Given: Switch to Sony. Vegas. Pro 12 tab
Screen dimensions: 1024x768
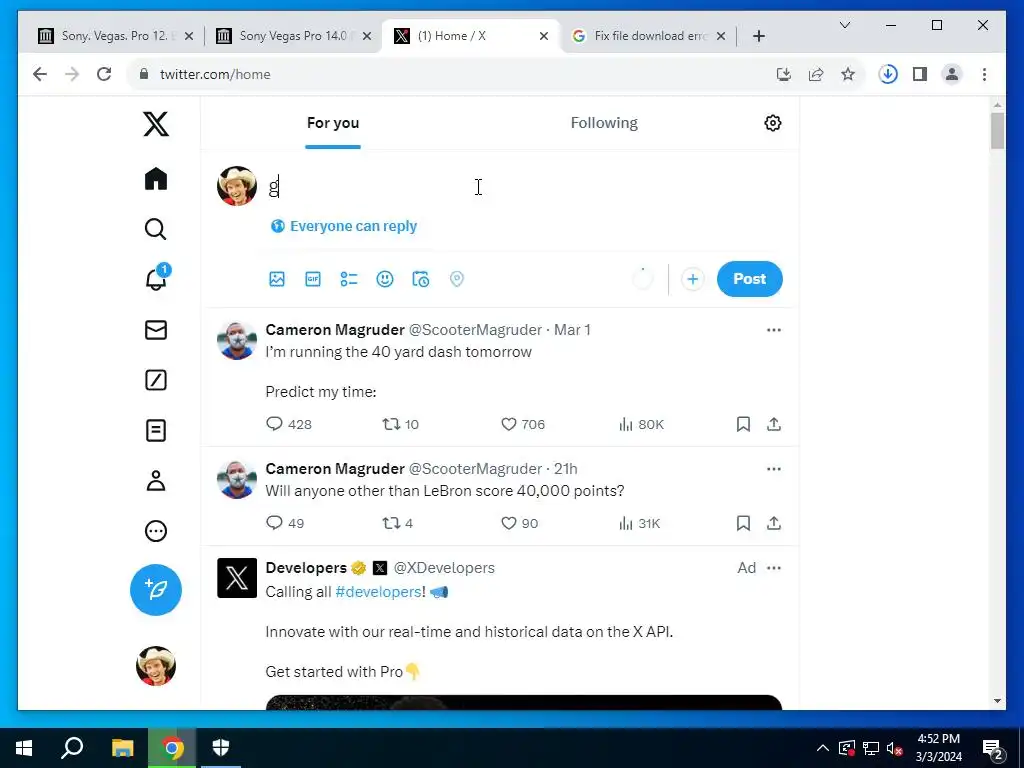Looking at the screenshot, I should click(x=115, y=36).
